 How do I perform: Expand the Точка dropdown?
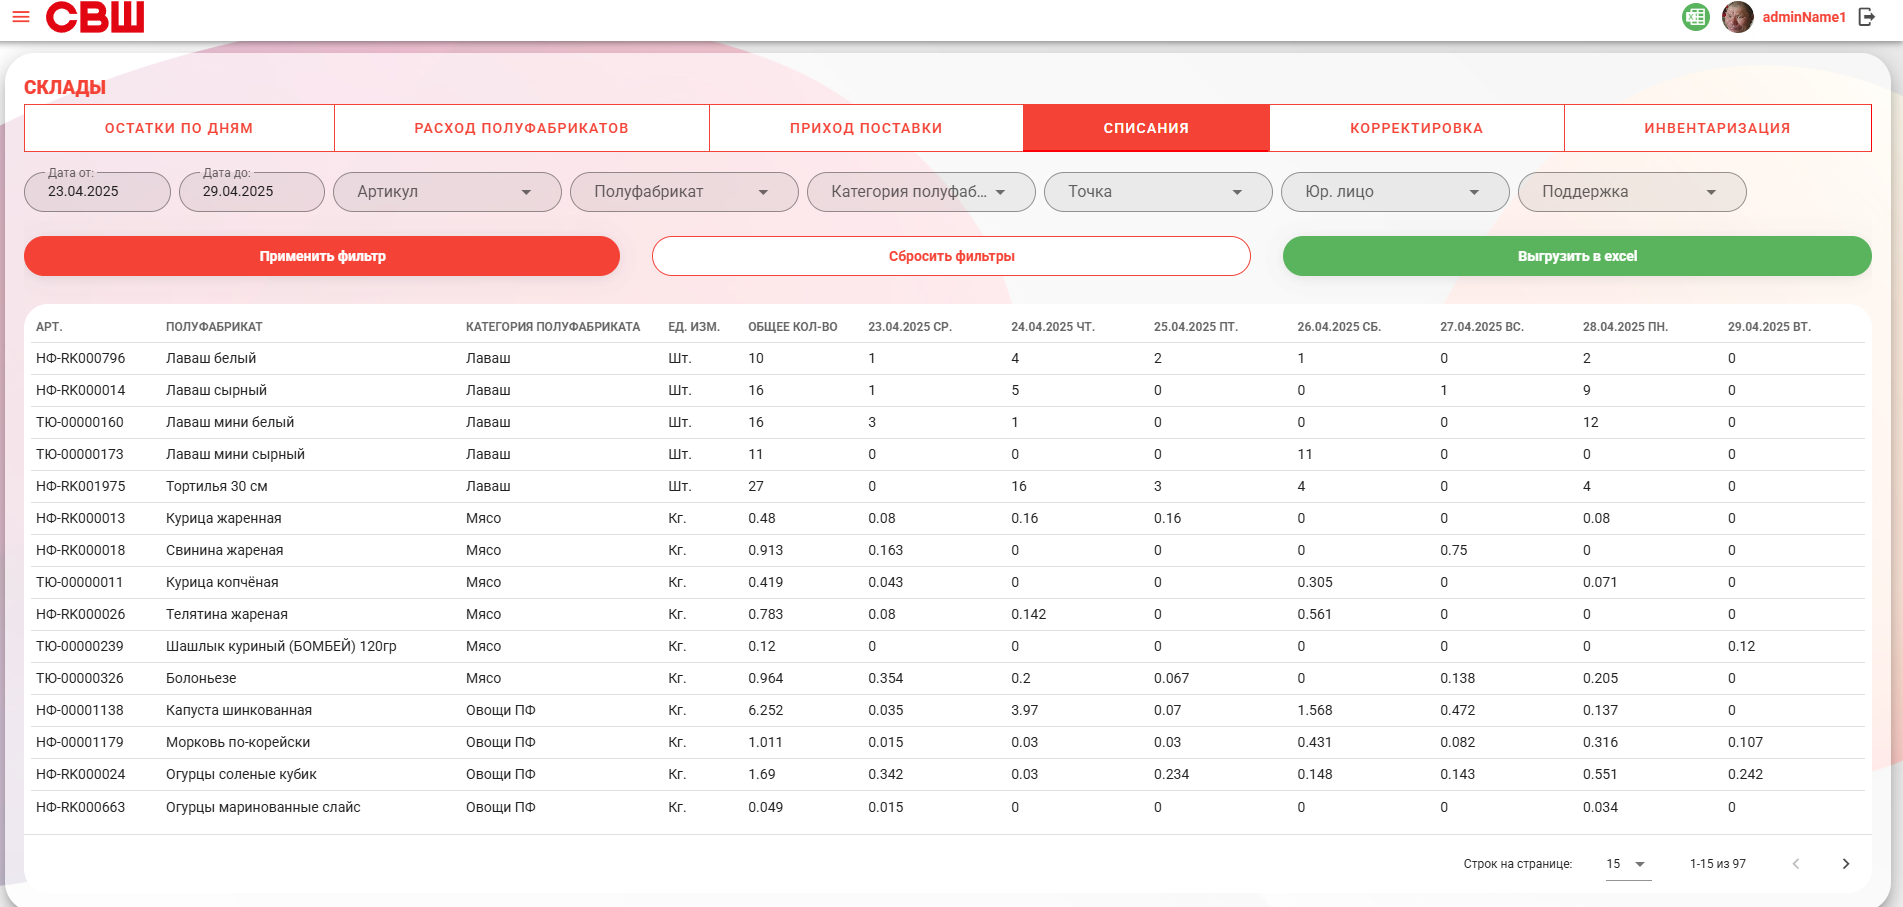(1158, 192)
